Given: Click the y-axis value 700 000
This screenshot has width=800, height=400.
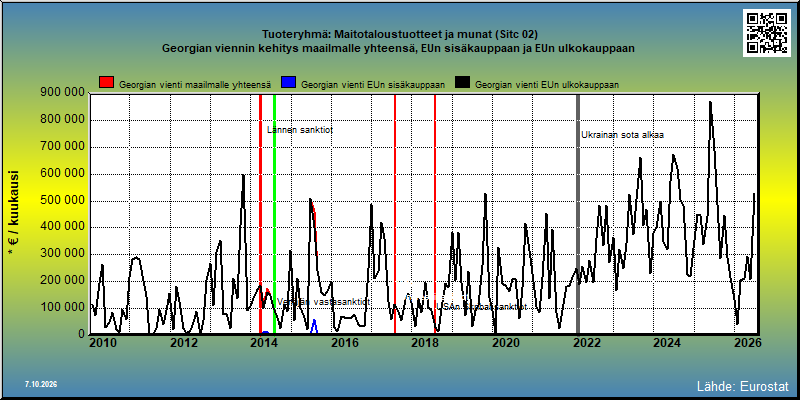Looking at the screenshot, I should pos(62,147).
